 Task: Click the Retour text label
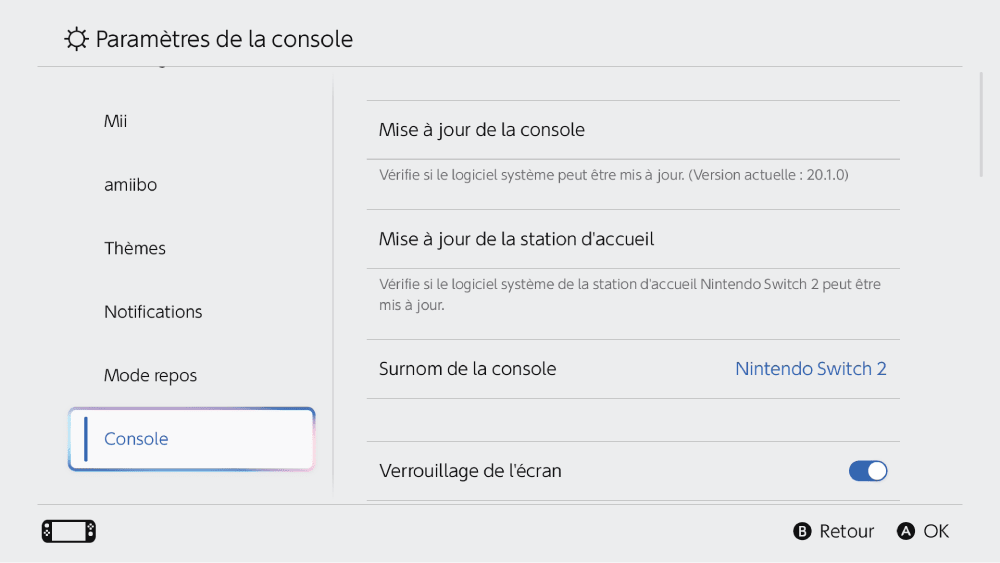[846, 531]
